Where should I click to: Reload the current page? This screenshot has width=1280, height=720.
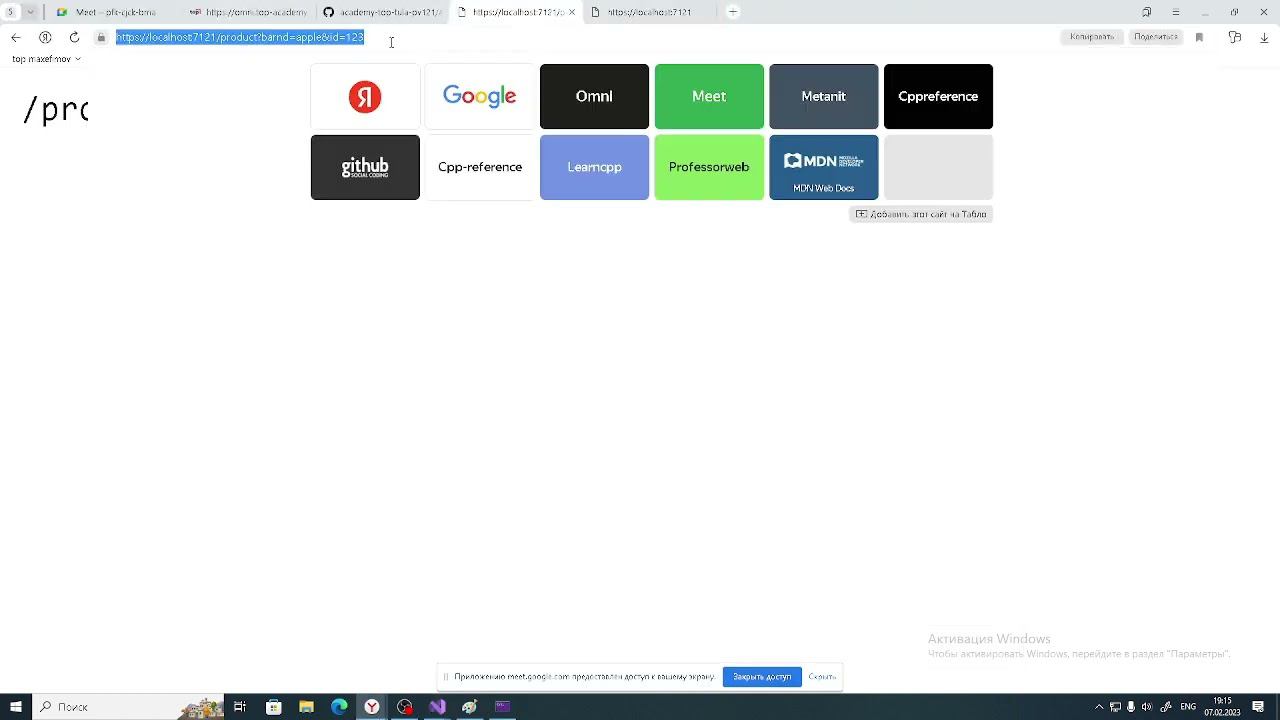coord(74,37)
